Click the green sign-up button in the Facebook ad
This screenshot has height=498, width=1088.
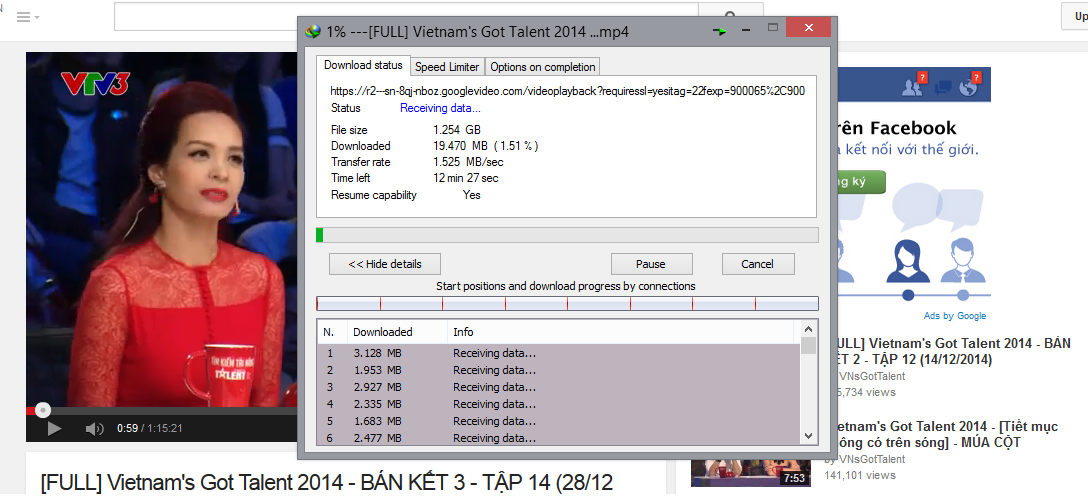860,182
